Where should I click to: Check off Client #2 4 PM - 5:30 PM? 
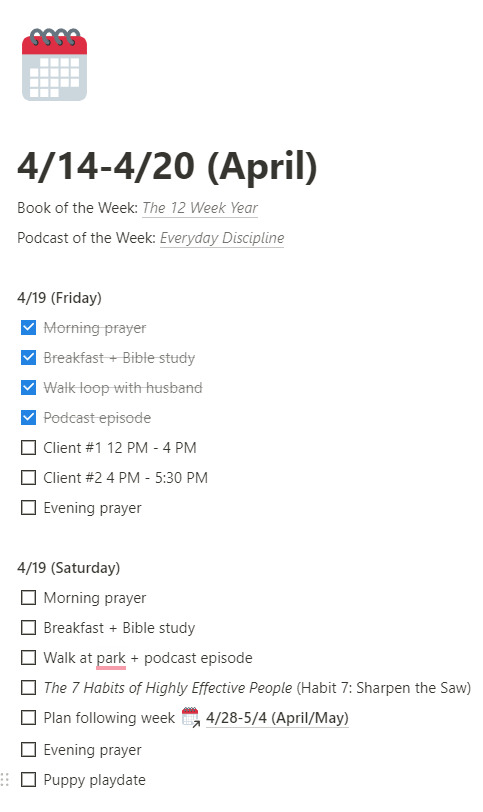click(x=28, y=477)
